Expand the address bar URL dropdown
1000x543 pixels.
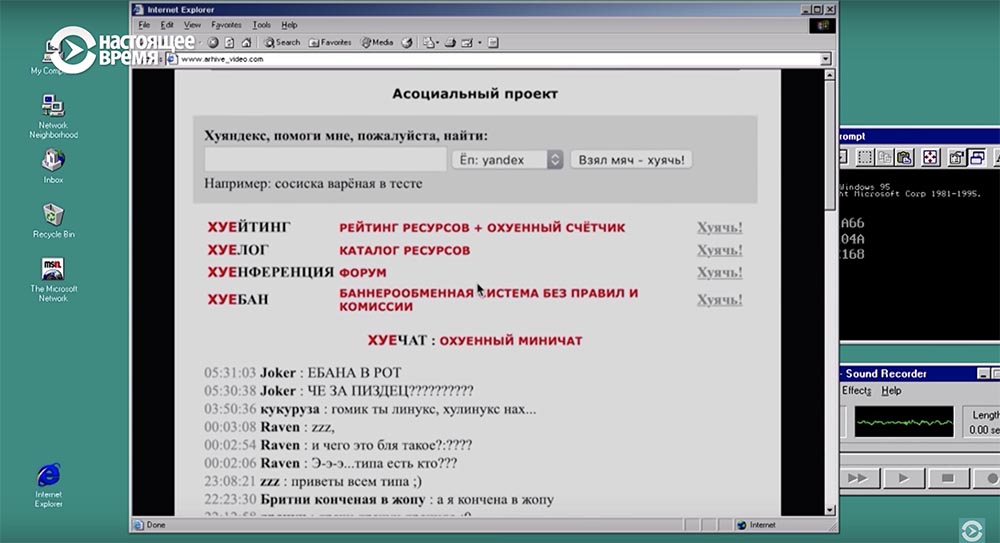tap(825, 59)
